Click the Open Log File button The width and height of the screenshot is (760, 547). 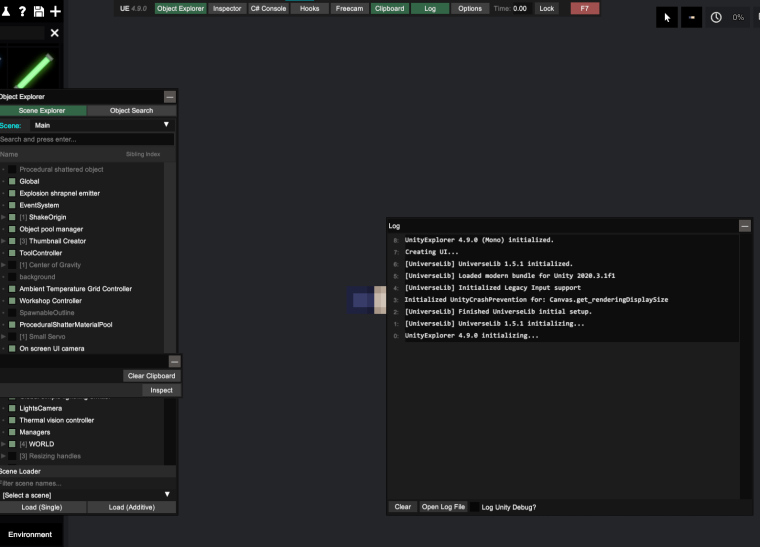pos(443,507)
